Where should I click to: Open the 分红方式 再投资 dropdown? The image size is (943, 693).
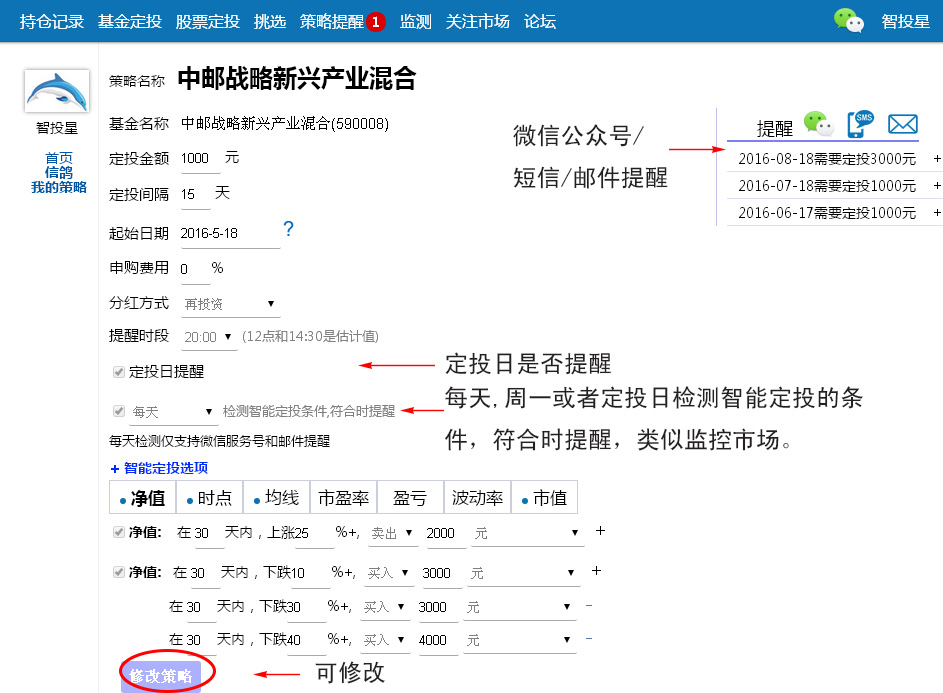tap(230, 304)
